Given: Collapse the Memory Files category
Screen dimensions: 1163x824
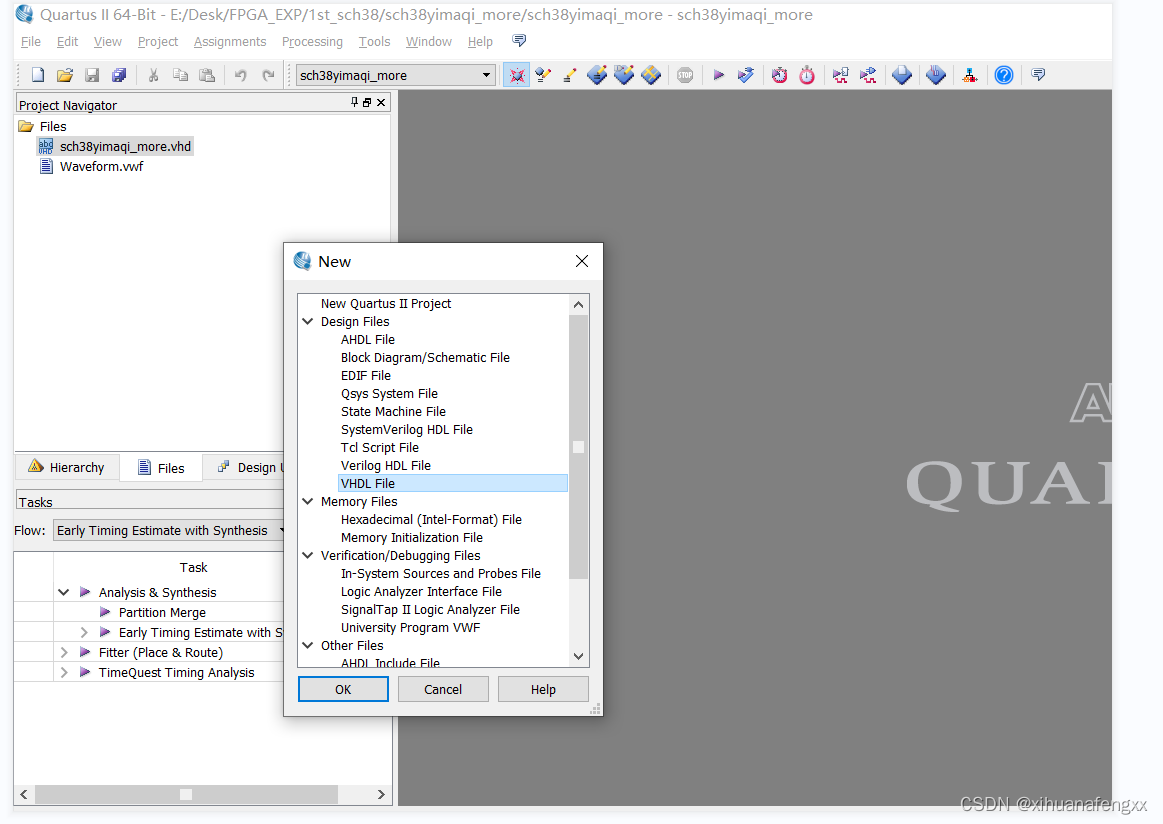Looking at the screenshot, I should [308, 501].
